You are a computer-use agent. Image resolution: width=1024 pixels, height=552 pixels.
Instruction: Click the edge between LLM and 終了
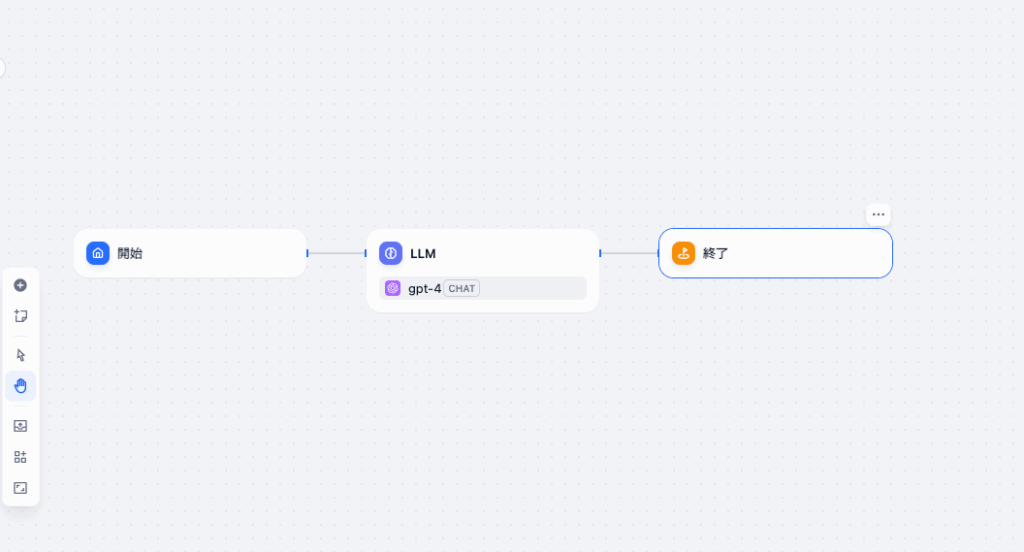pyautogui.click(x=629, y=253)
